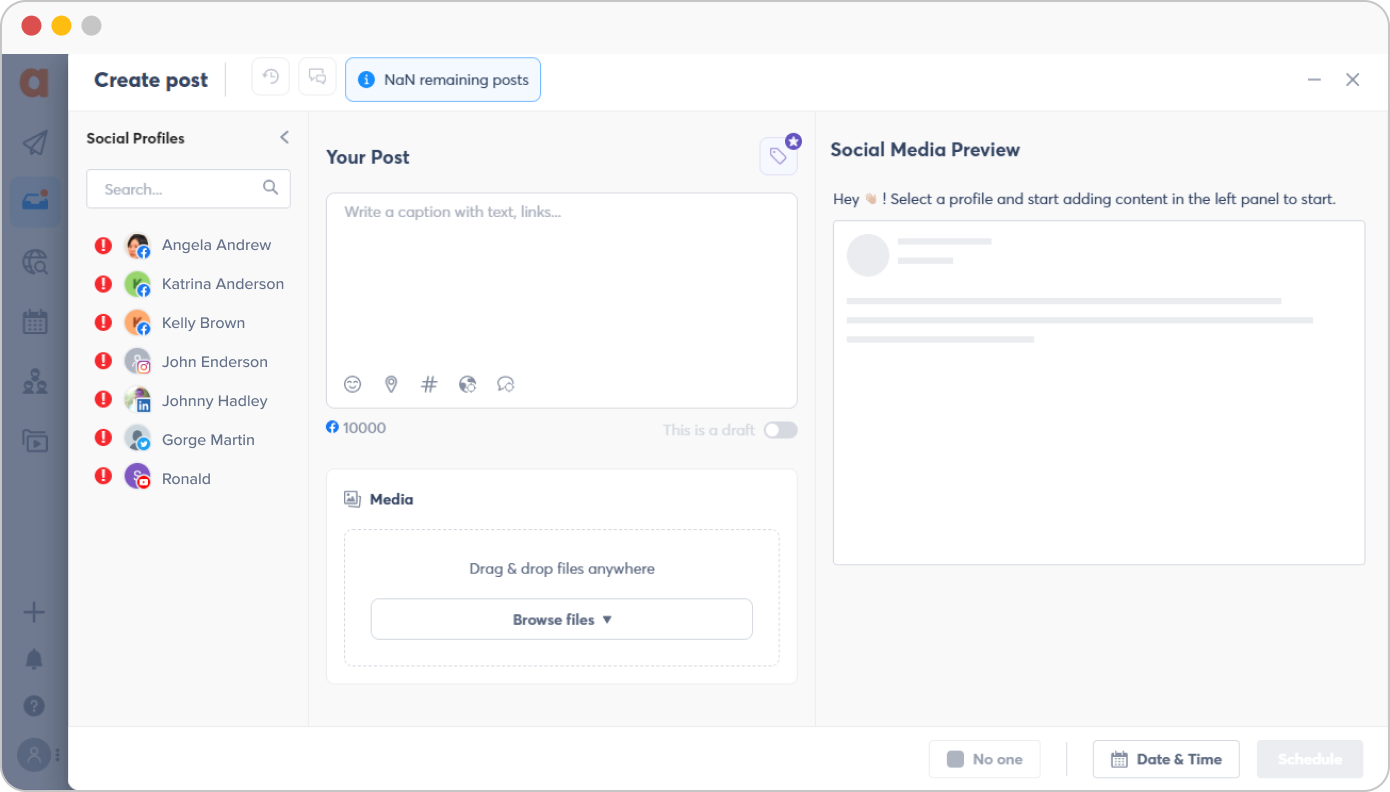
Task: Open the post history clock icon
Action: pyautogui.click(x=270, y=77)
